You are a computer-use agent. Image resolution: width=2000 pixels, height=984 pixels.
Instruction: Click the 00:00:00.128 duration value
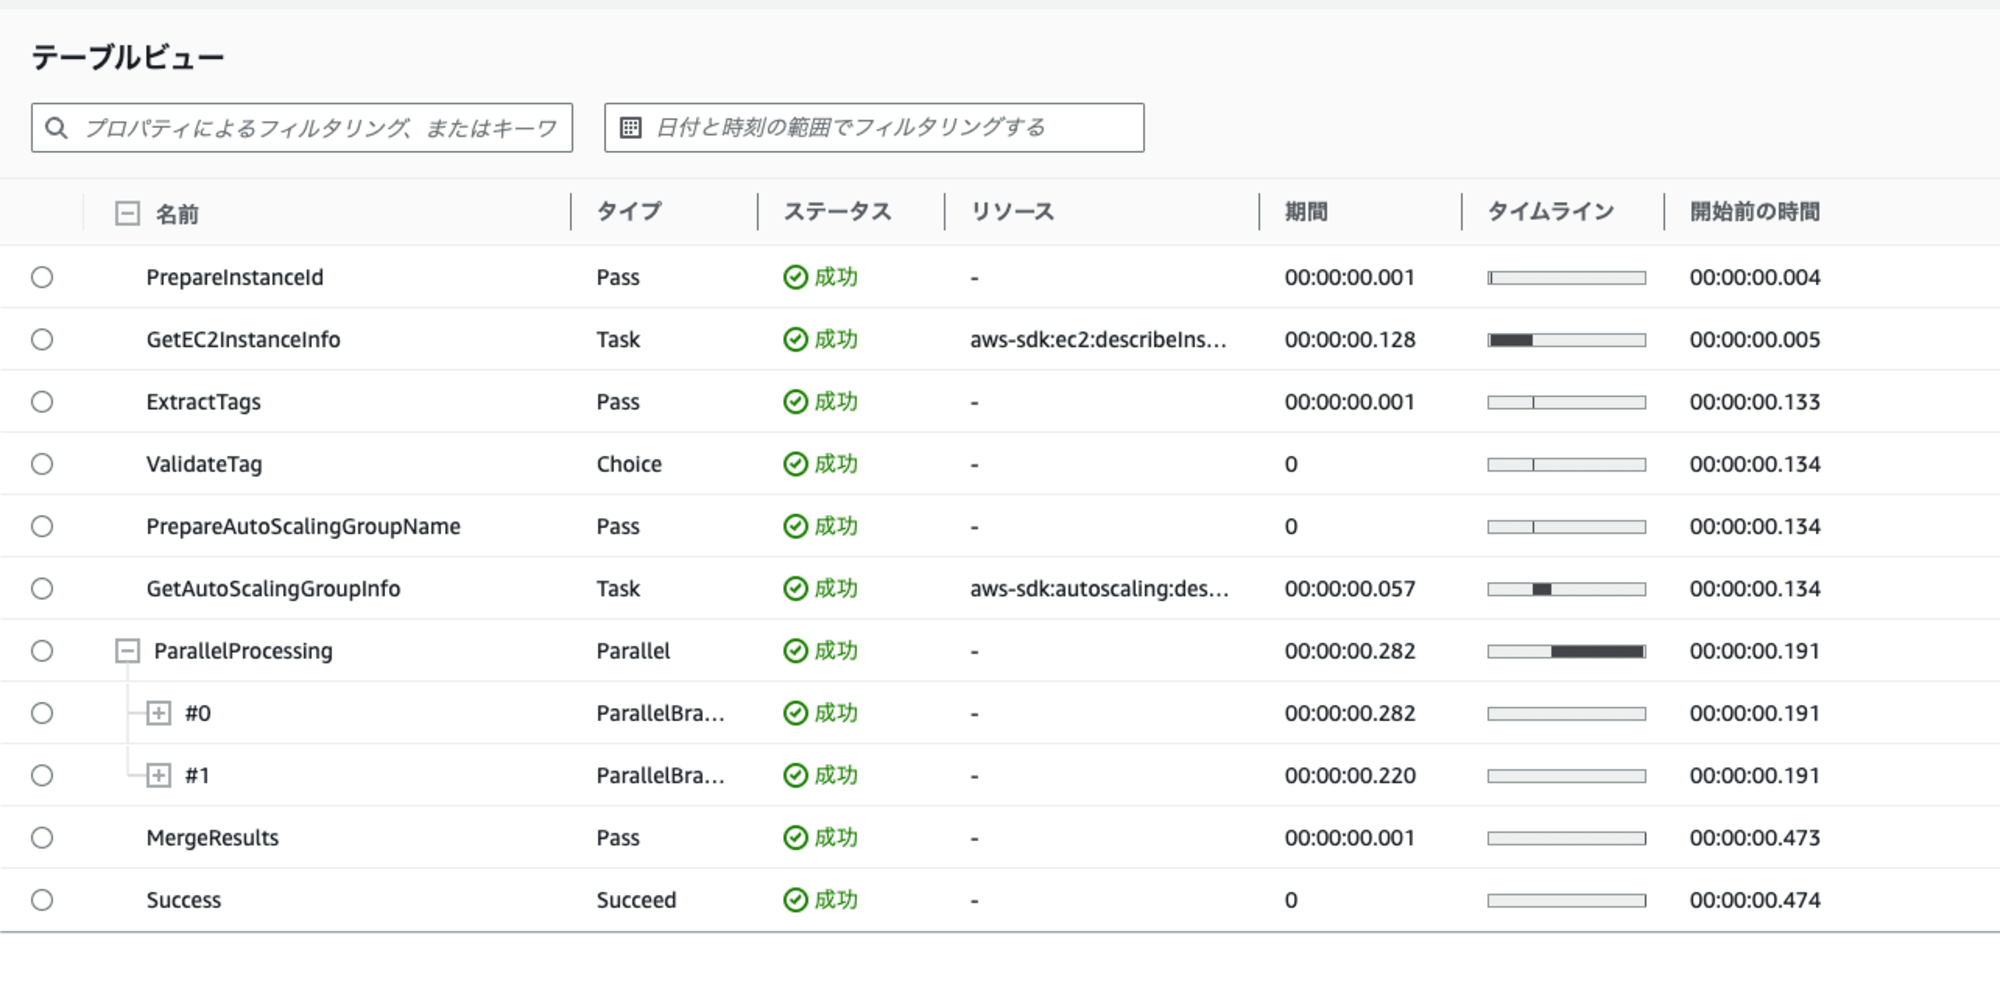(1350, 339)
